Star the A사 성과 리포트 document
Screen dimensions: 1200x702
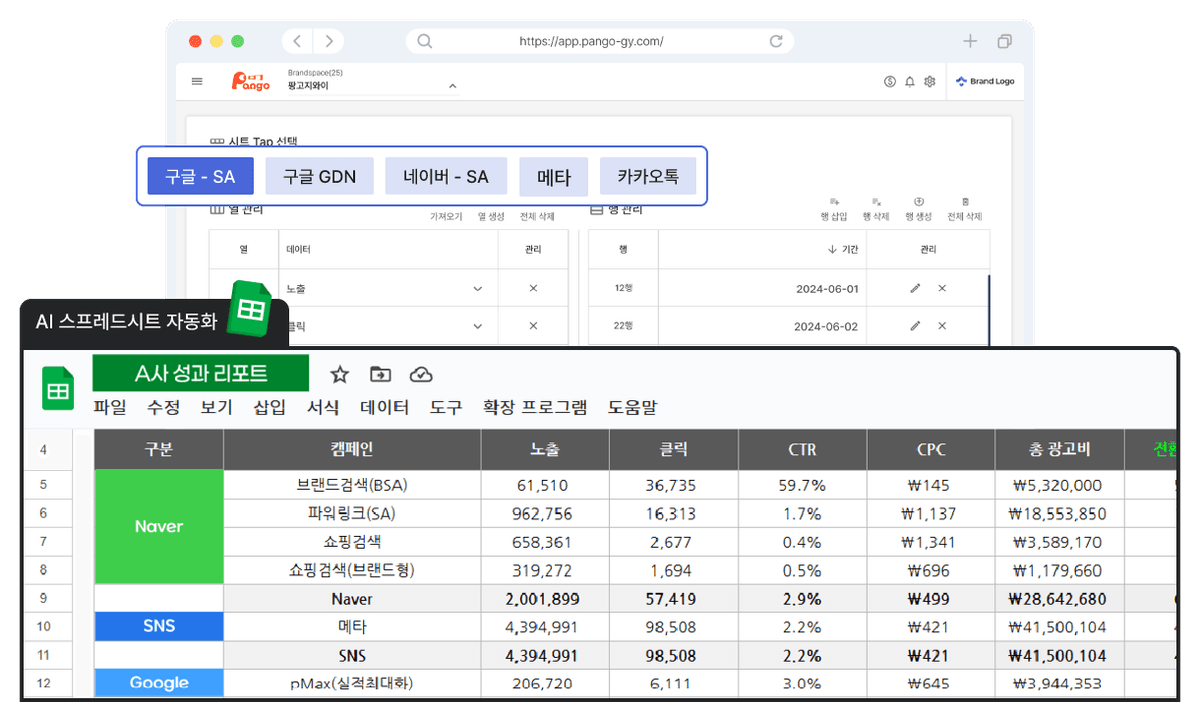tap(340, 374)
